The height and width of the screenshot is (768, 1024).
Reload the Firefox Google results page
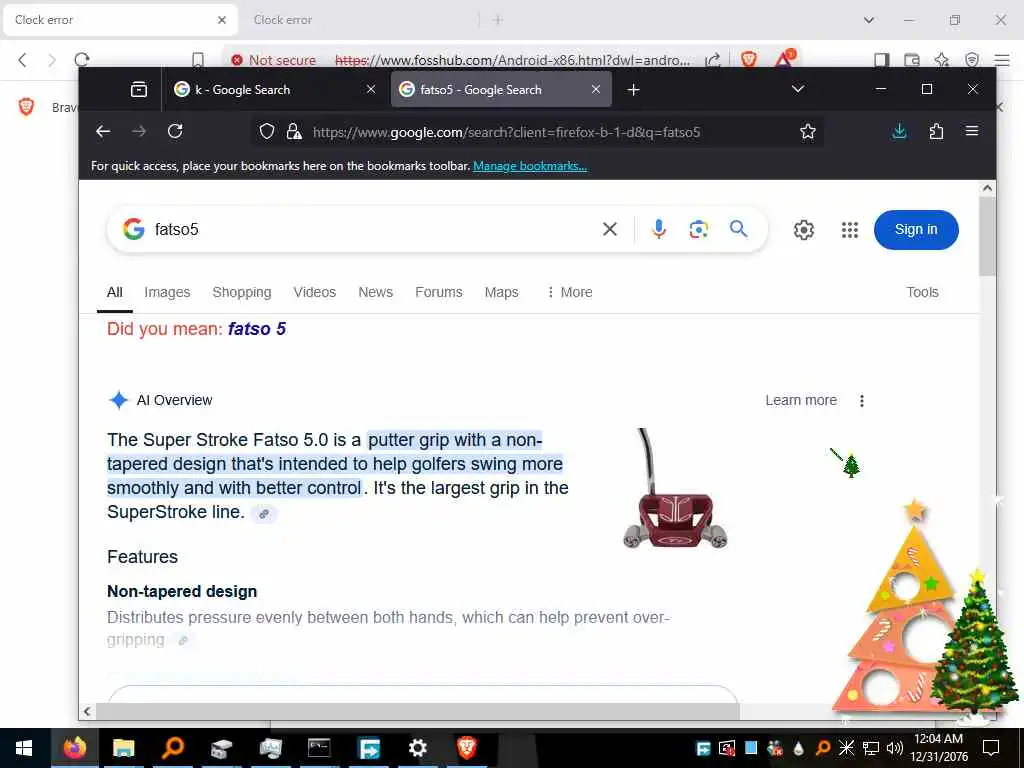175,131
